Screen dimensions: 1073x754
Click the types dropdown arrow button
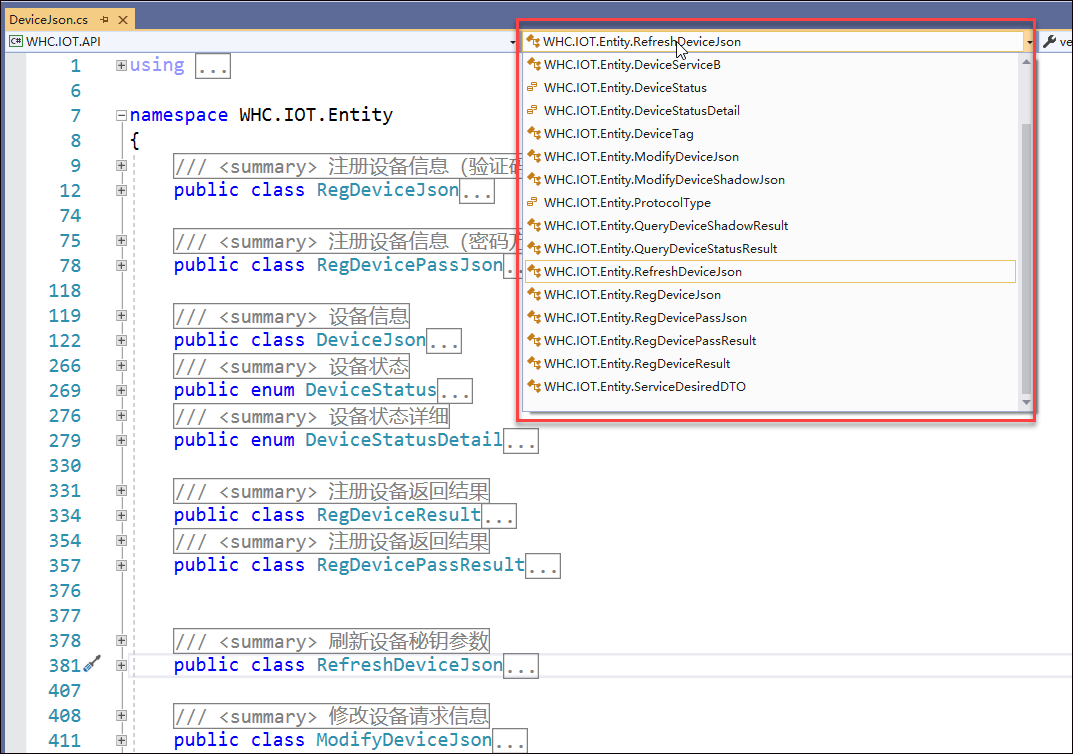(1029, 42)
